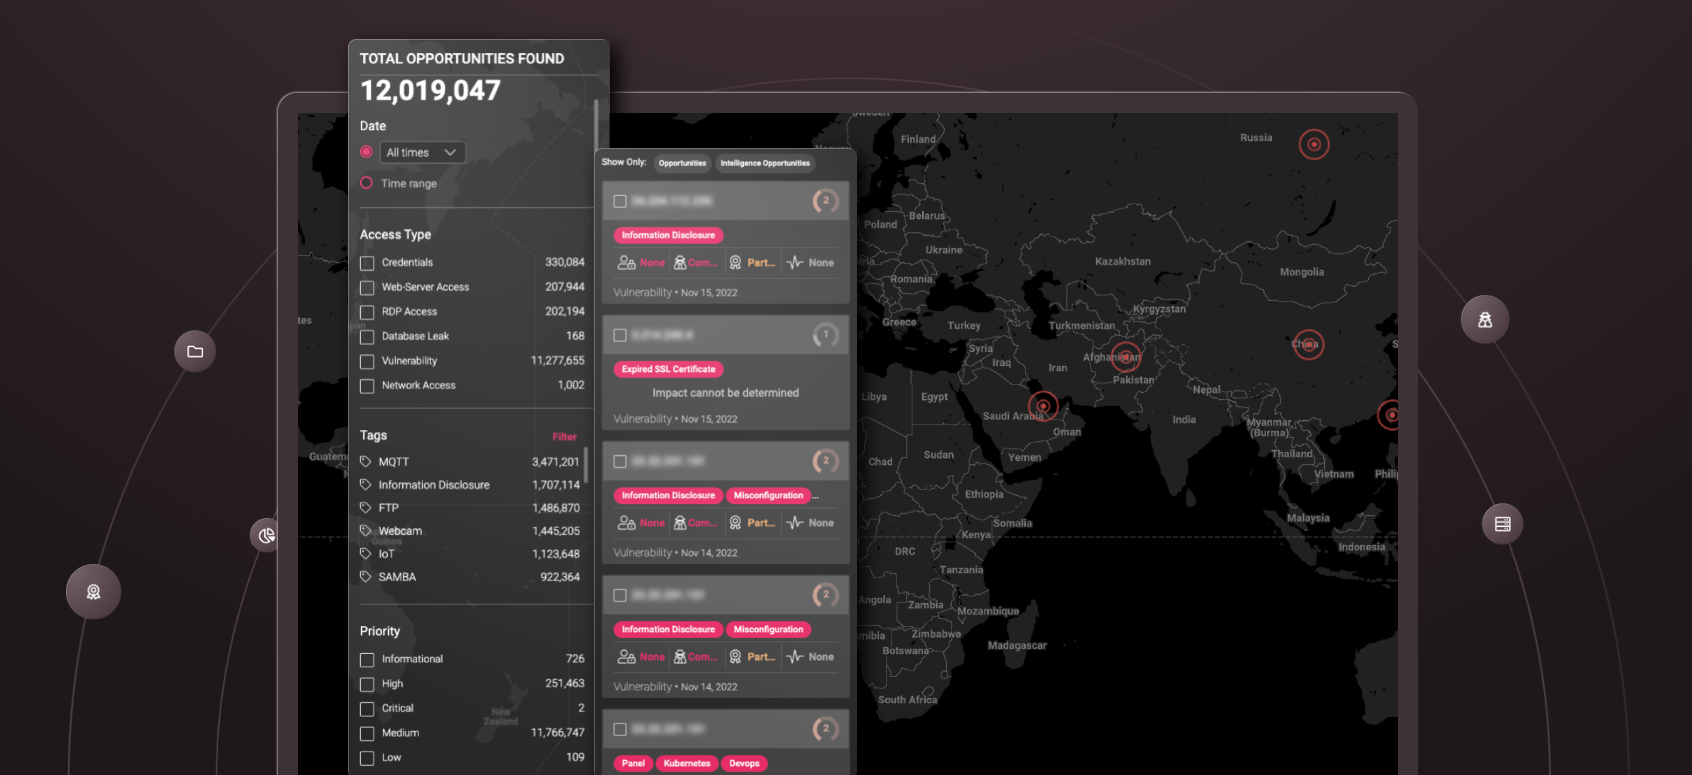
Task: Click the score ring on the Expired SSL Certificate card
Action: pyautogui.click(x=825, y=335)
